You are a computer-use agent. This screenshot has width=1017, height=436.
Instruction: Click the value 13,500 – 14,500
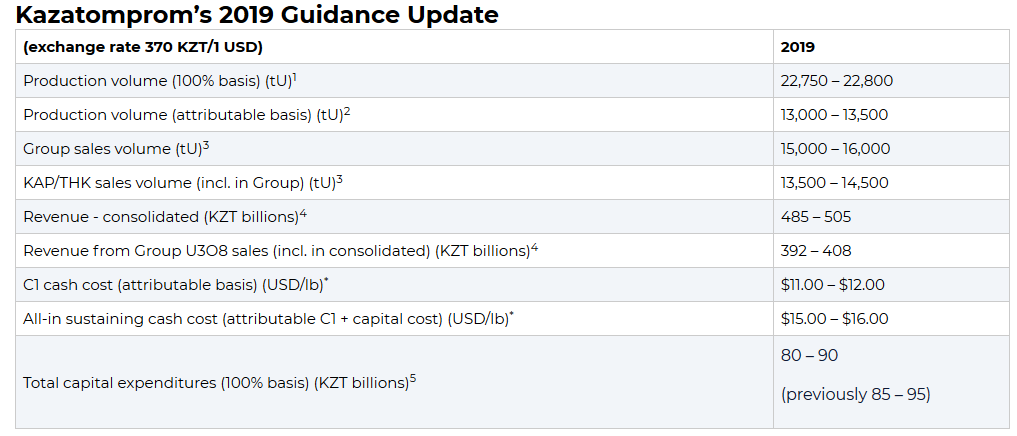point(835,183)
